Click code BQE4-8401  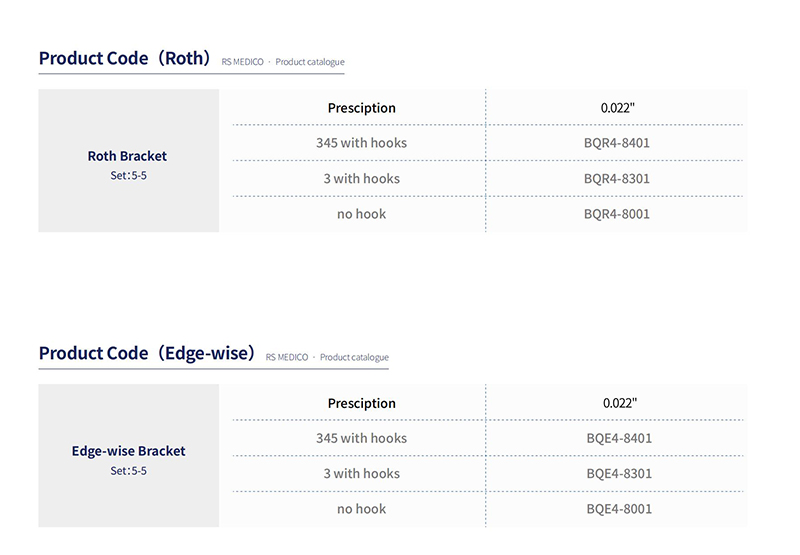coord(619,438)
